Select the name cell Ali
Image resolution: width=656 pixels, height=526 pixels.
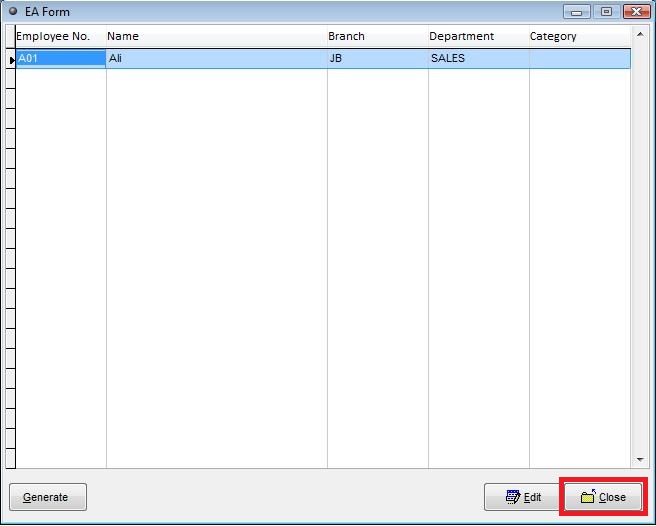pos(217,58)
